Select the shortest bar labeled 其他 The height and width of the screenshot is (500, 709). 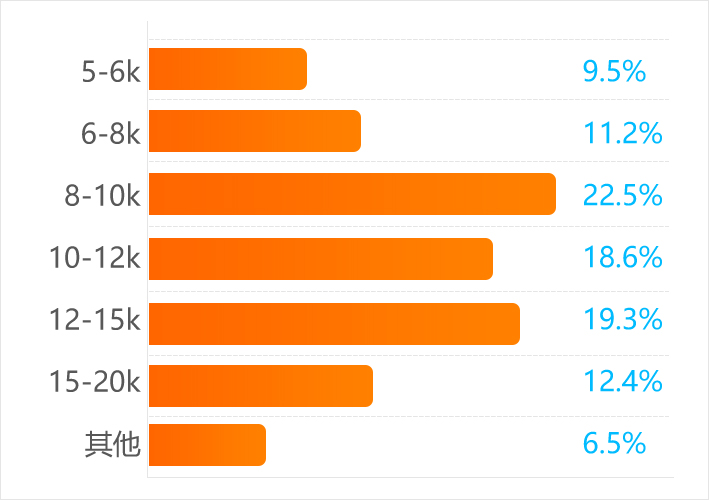[207, 445]
